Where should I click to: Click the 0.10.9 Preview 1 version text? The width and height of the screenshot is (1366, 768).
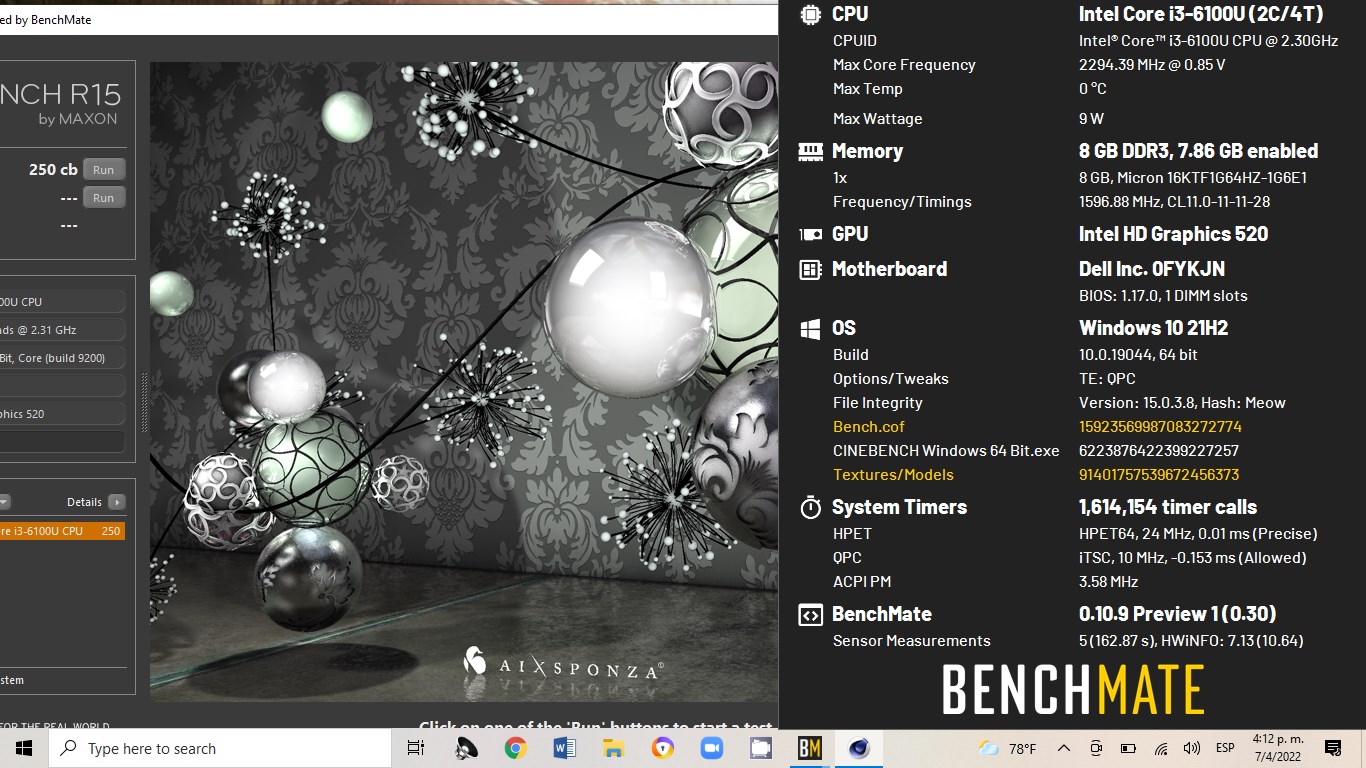1178,614
